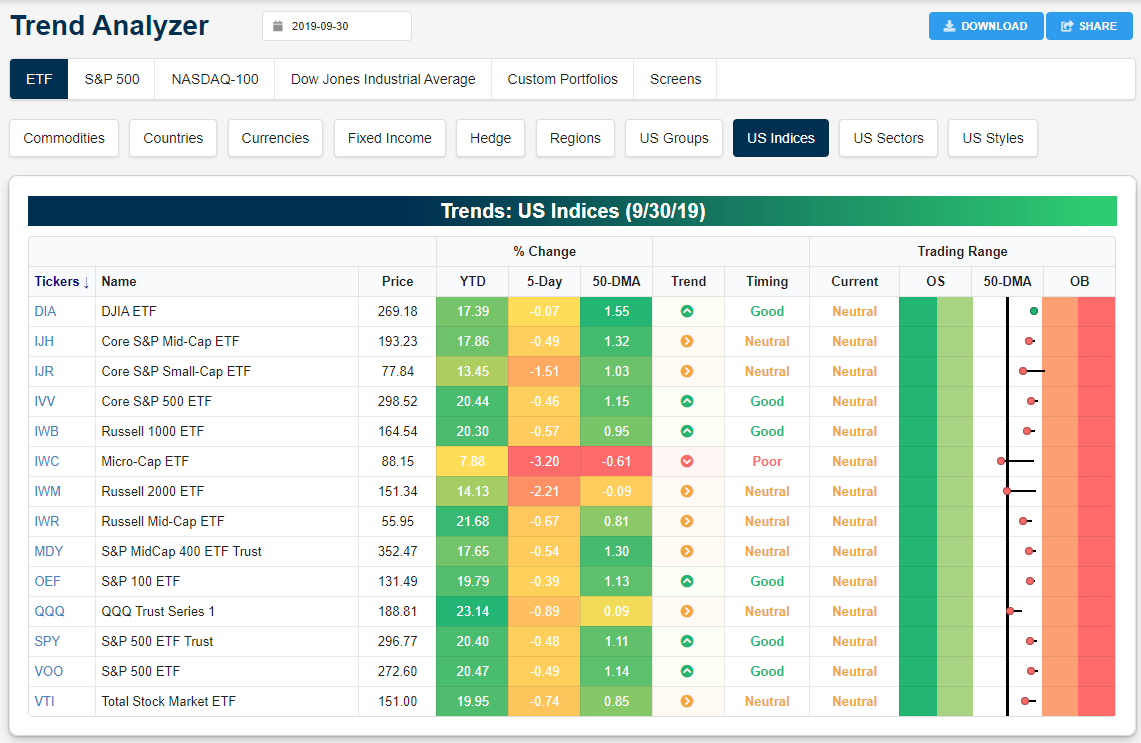Click the Share button
This screenshot has width=1141, height=743.
(1088, 26)
